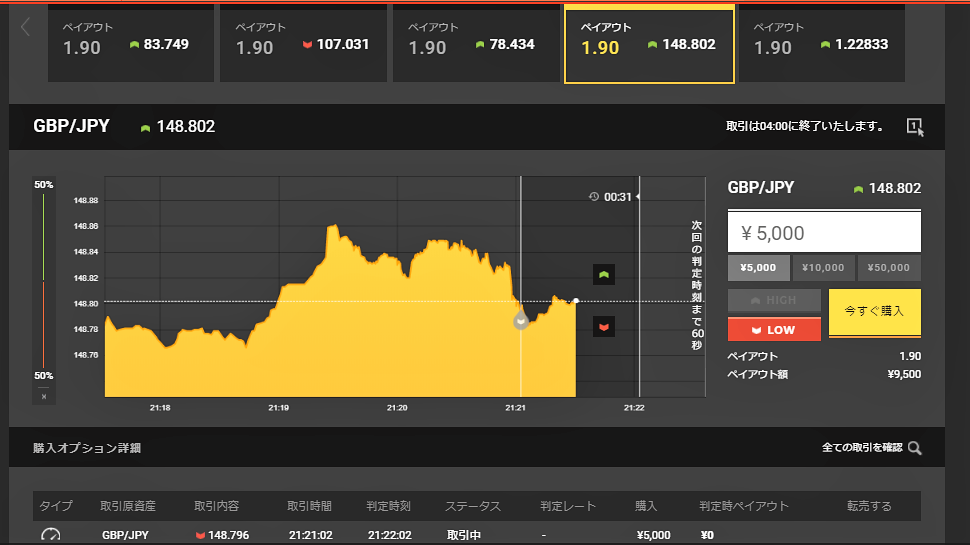
Task: Select the ¥10,000 preset amount
Action: click(824, 268)
